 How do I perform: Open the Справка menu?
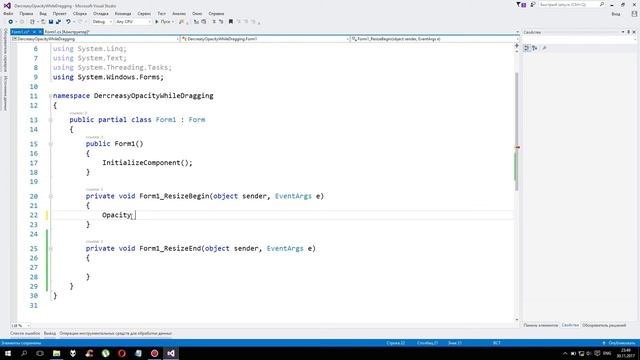(x=216, y=13)
